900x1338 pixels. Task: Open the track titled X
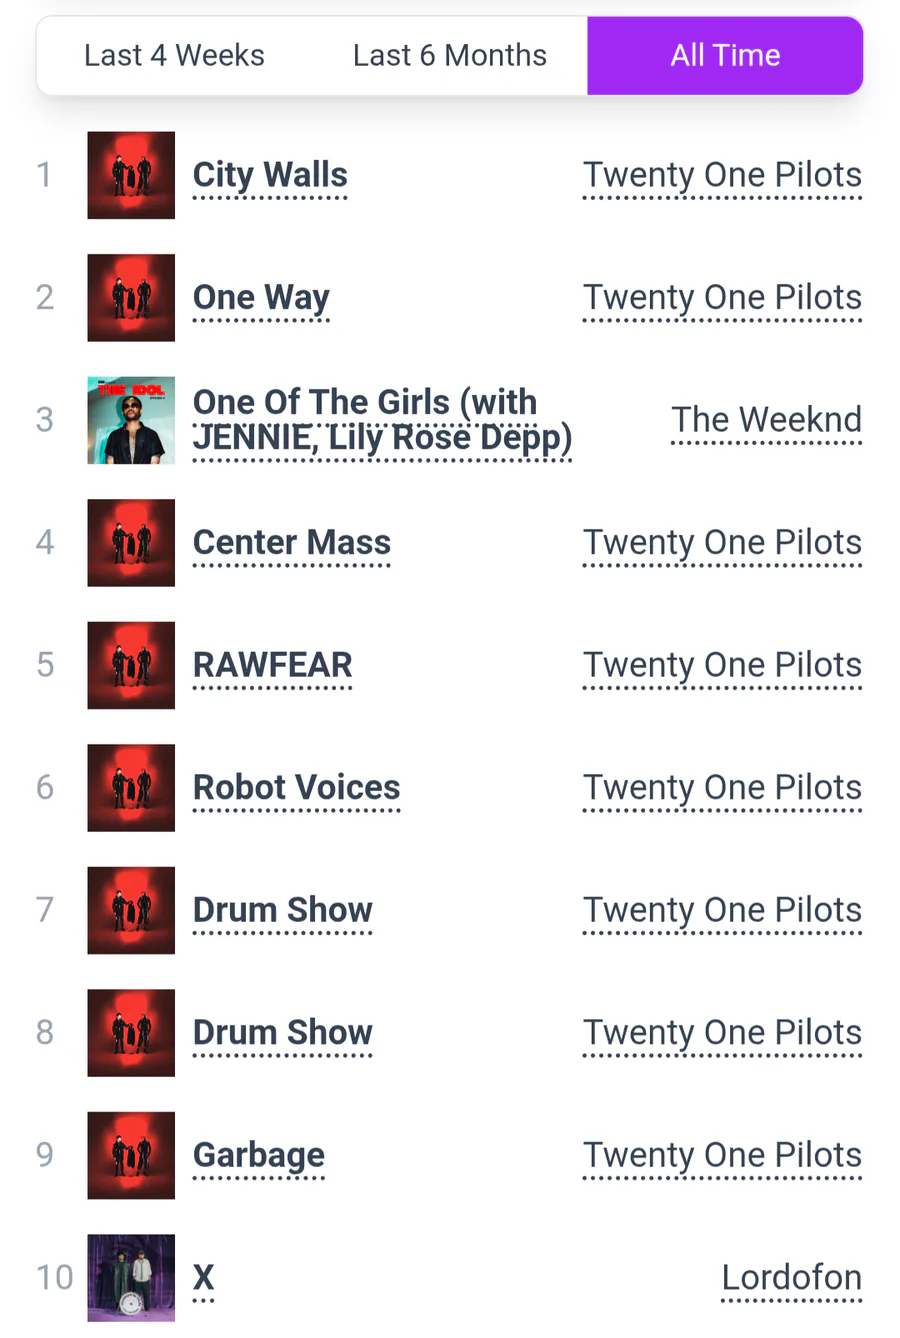click(x=203, y=1278)
